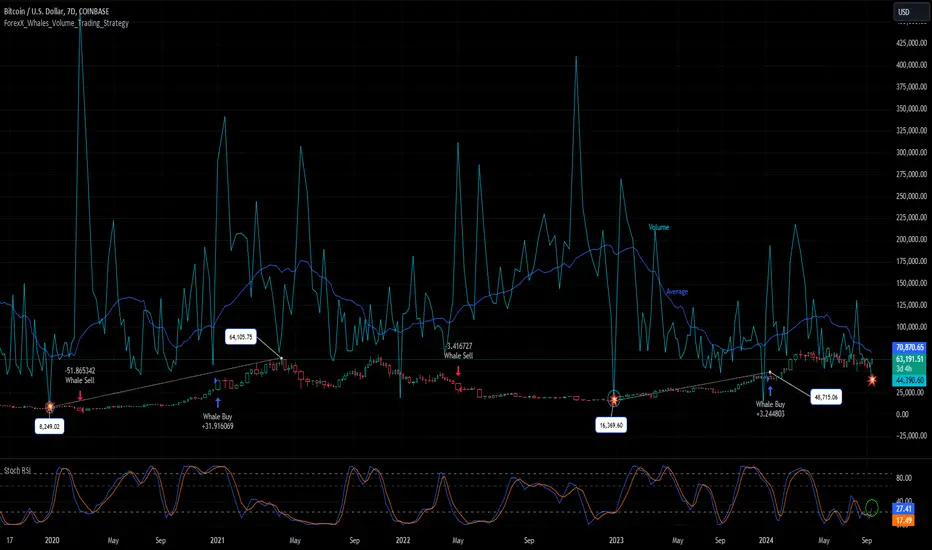The width and height of the screenshot is (932, 550).
Task: Click the Whale Buy +3.244803 annotation
Action: pos(770,409)
